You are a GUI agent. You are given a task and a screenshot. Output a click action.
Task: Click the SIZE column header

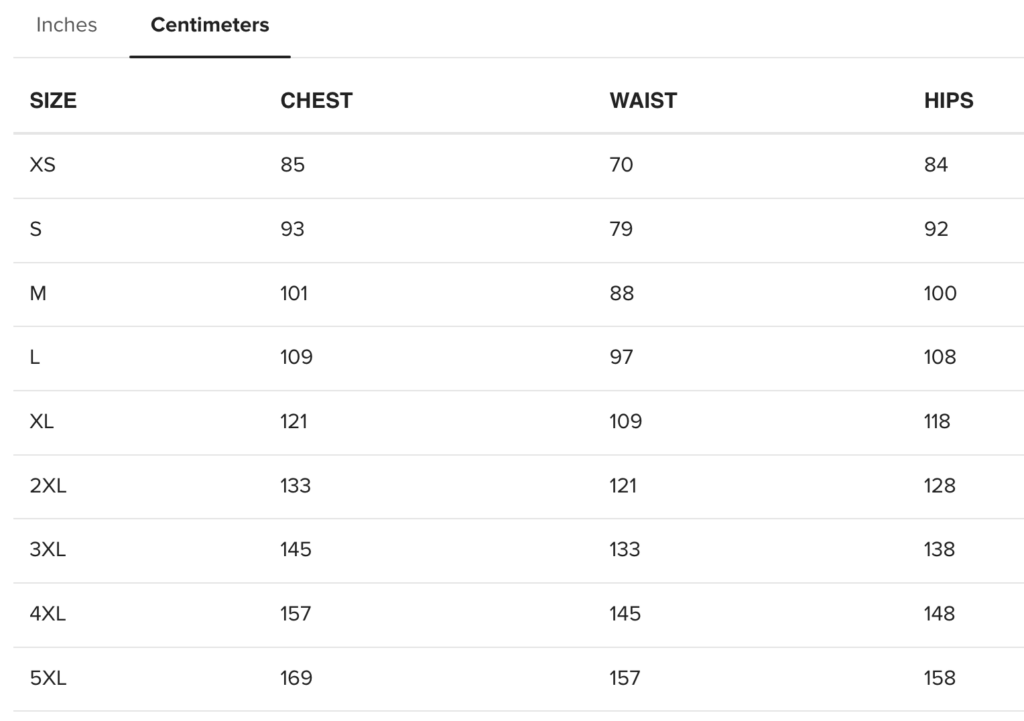[x=53, y=100]
